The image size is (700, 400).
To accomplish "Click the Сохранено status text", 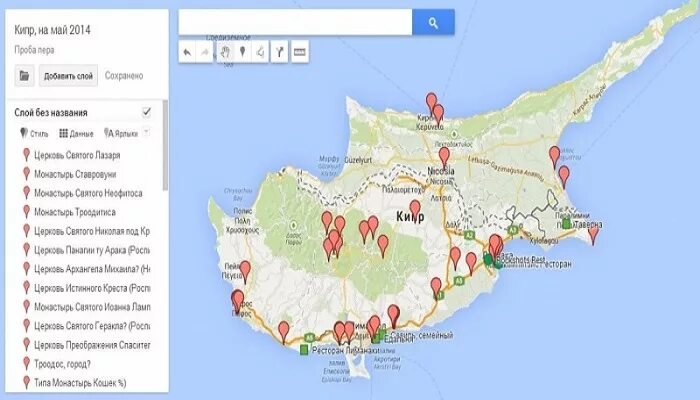I will pos(124,76).
